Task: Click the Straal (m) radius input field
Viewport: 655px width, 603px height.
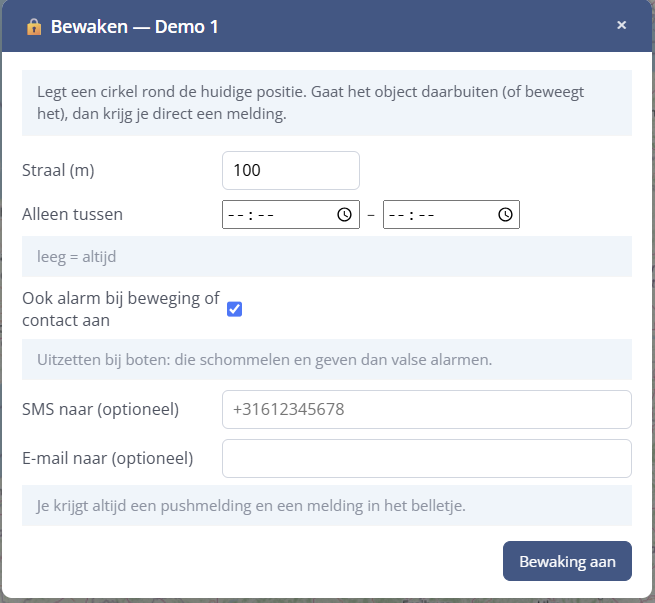Action: click(x=291, y=170)
